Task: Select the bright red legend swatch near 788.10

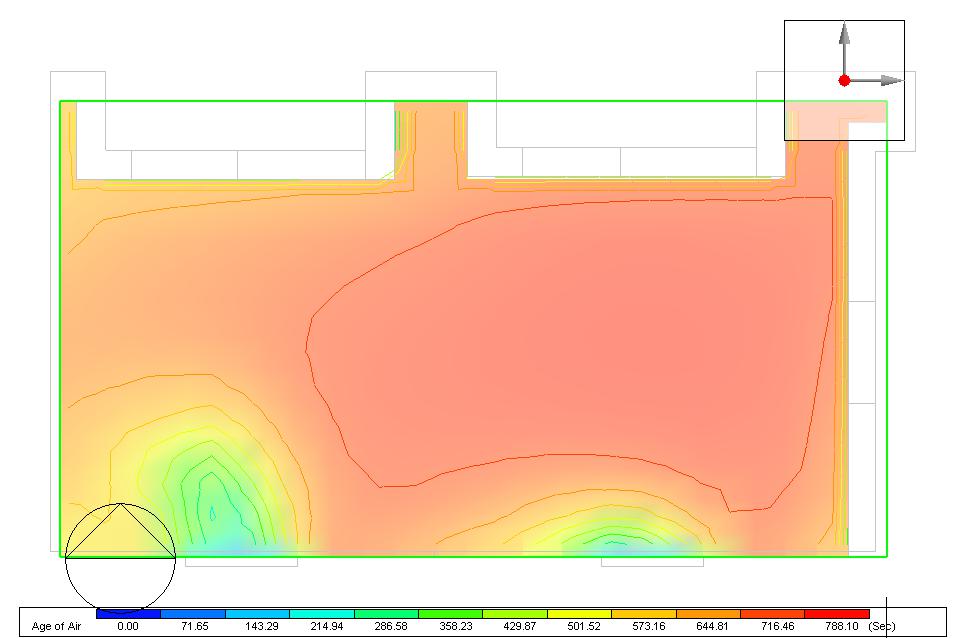Action: 837,614
